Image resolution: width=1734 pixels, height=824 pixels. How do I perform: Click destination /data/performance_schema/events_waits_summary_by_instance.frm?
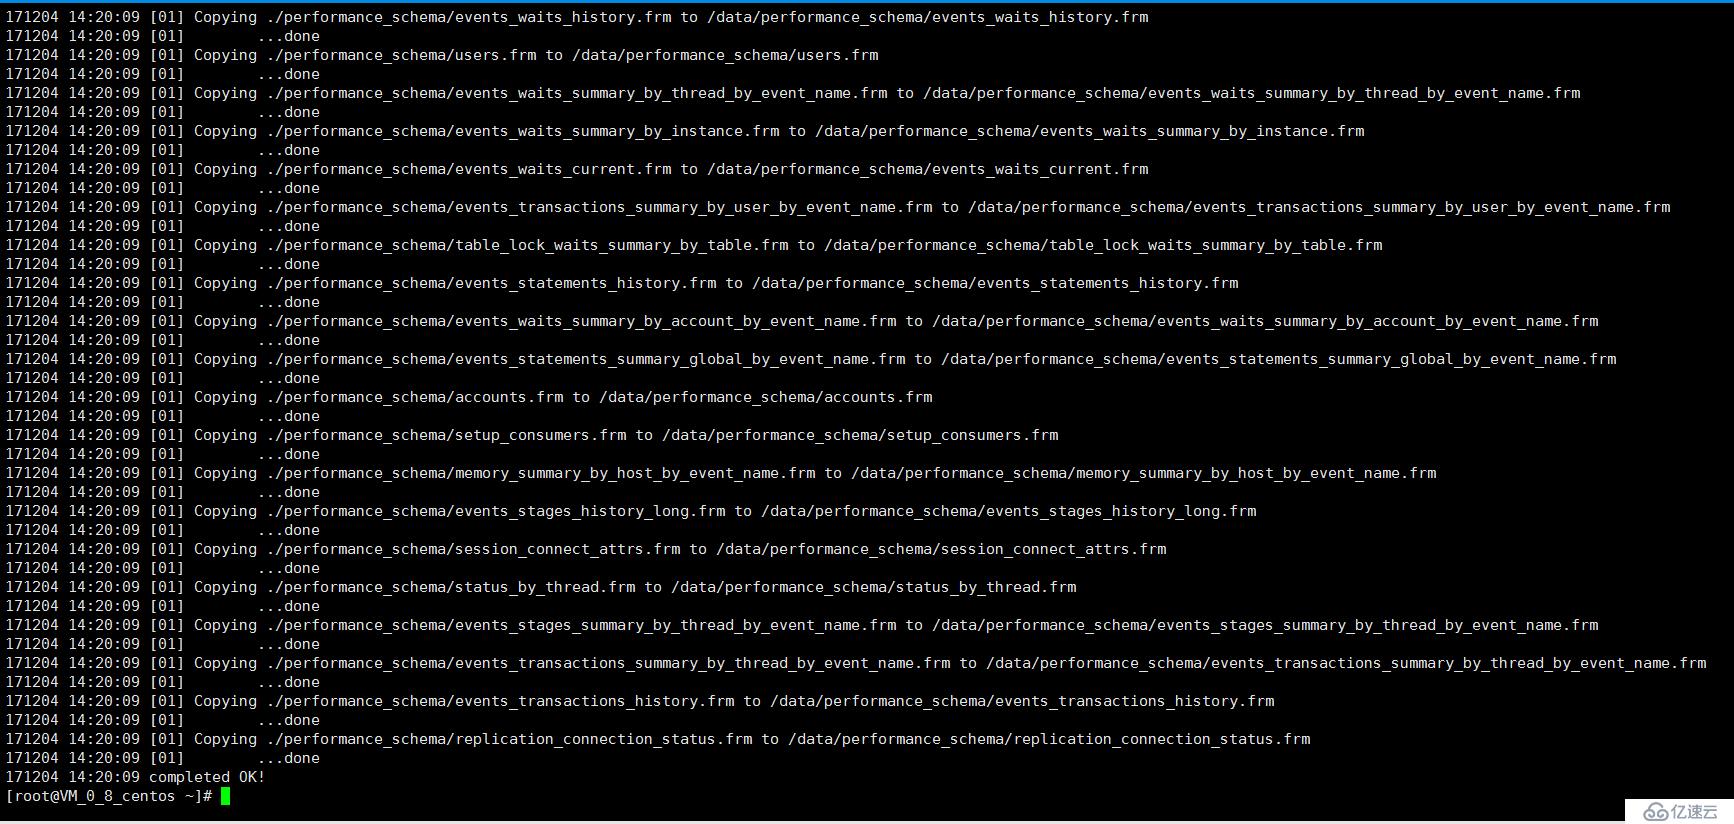[1090, 131]
